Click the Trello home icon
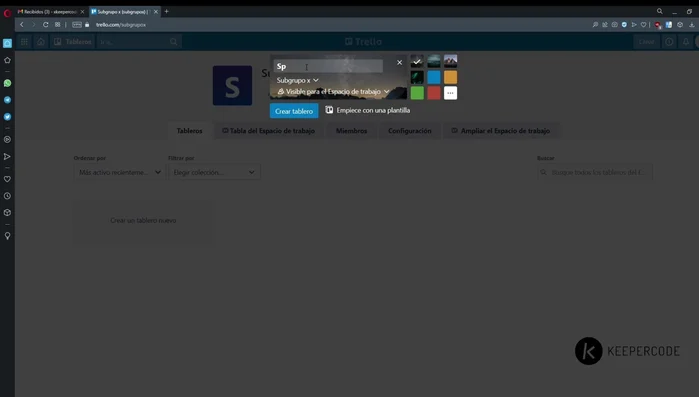699x397 pixels. (41, 41)
